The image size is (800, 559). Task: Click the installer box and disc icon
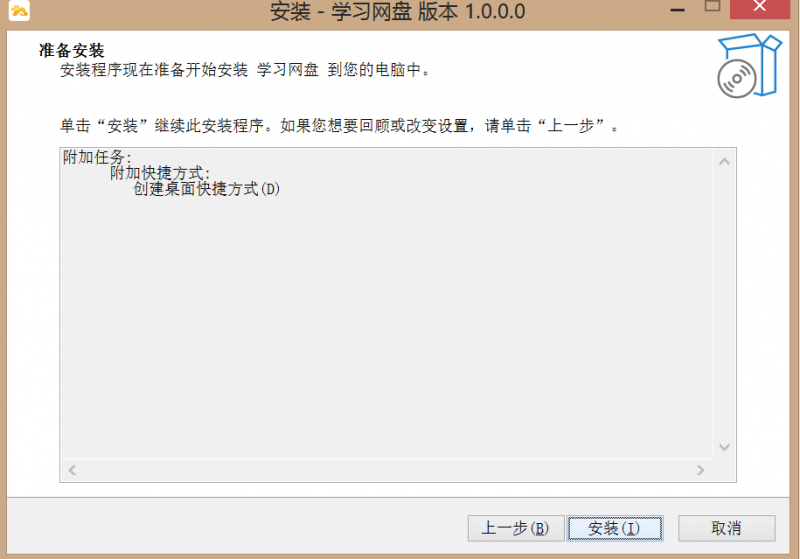point(749,66)
